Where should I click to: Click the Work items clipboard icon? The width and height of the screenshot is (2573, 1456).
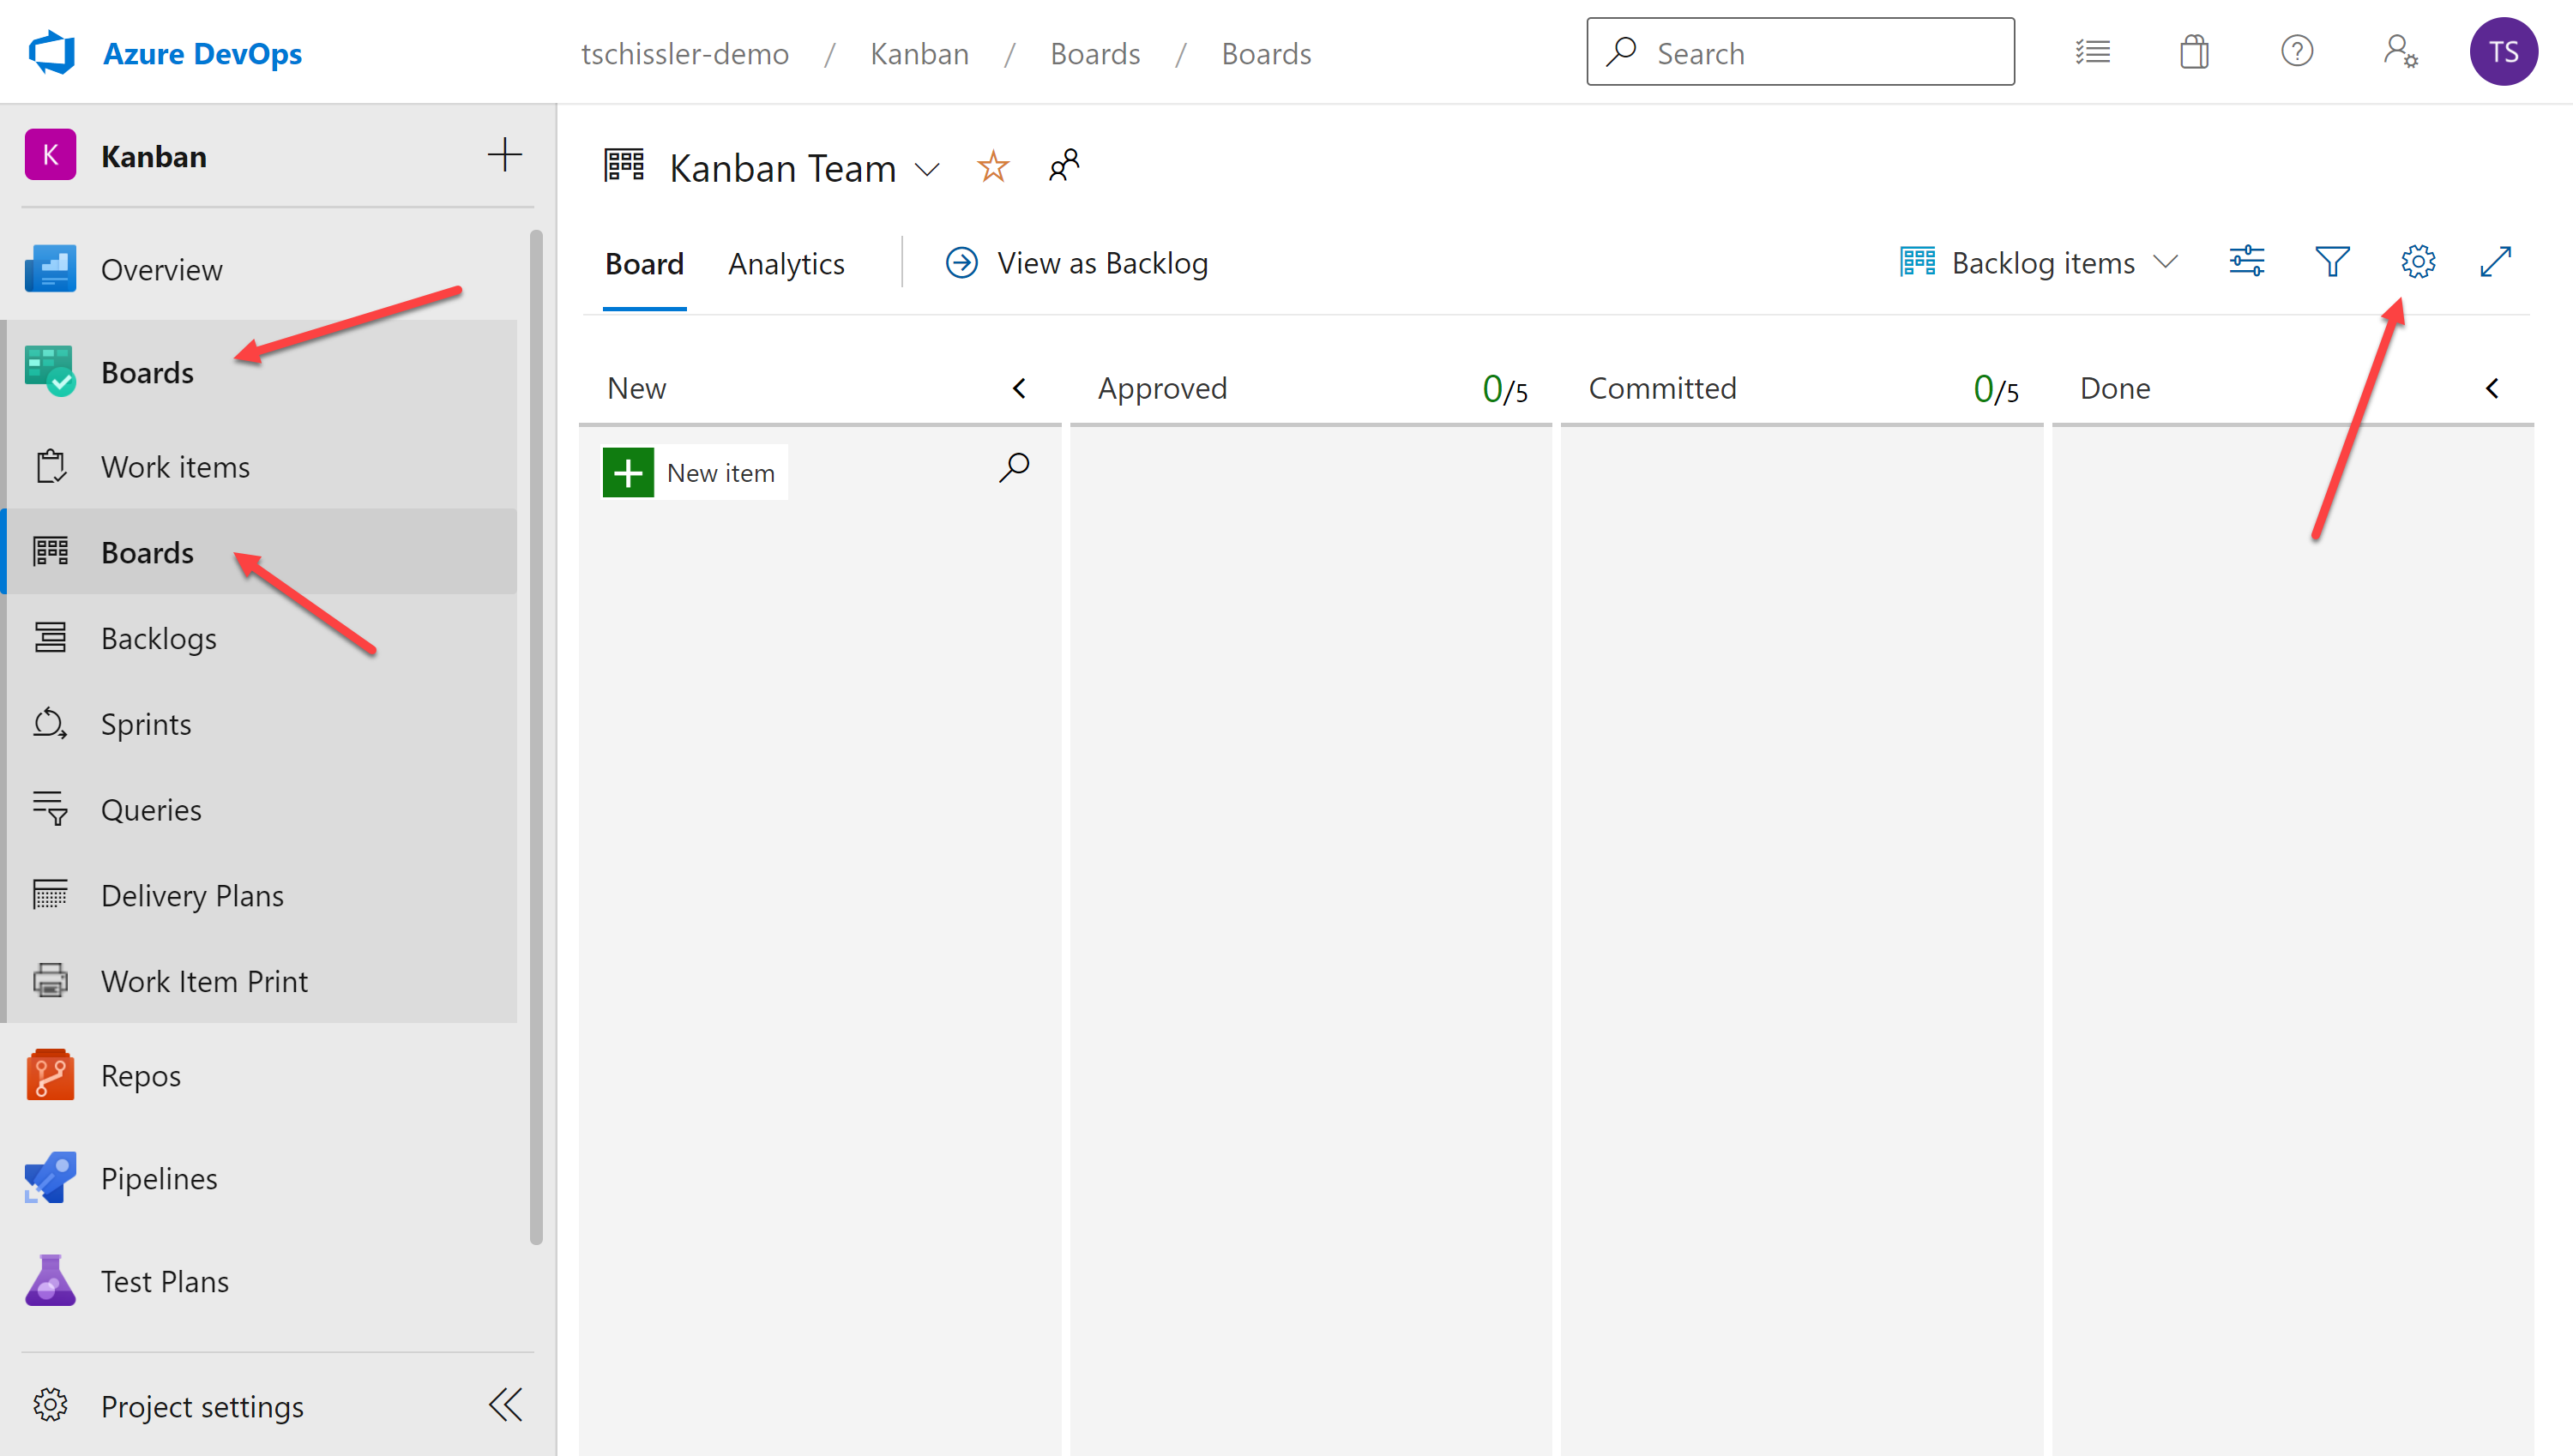[50, 466]
